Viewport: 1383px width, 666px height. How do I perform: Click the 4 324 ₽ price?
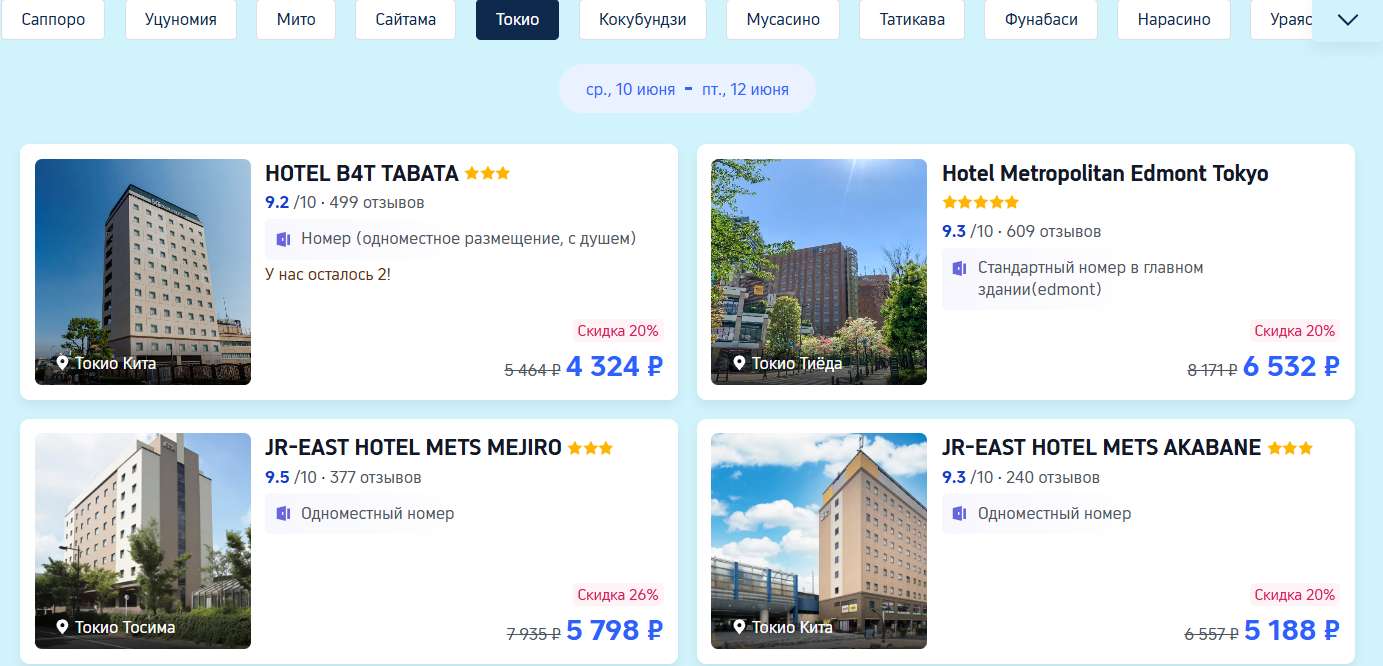point(614,366)
